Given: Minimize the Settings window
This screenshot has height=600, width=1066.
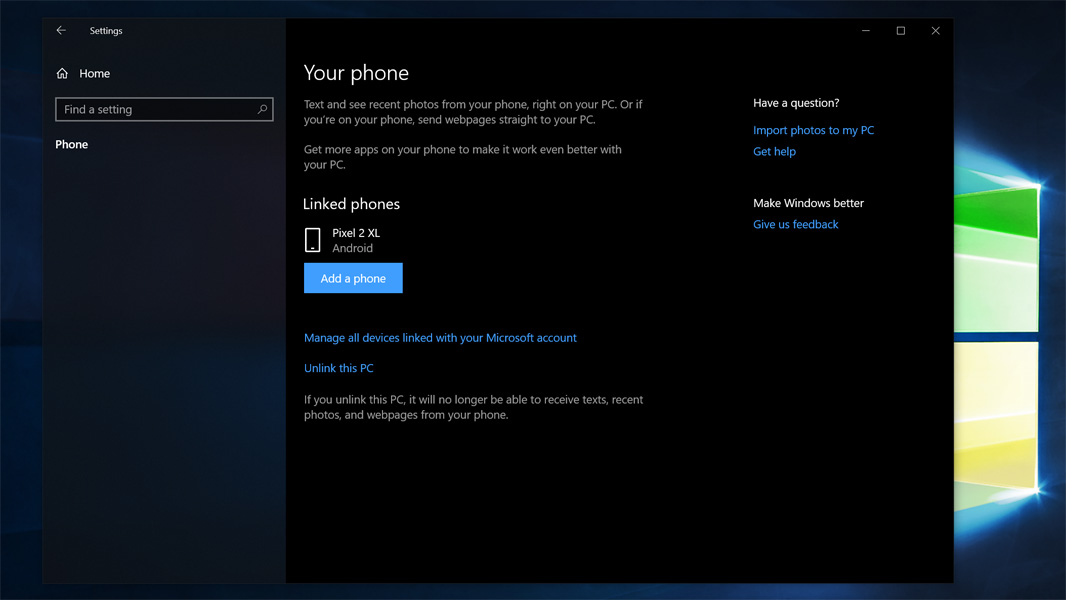Looking at the screenshot, I should pos(866,31).
